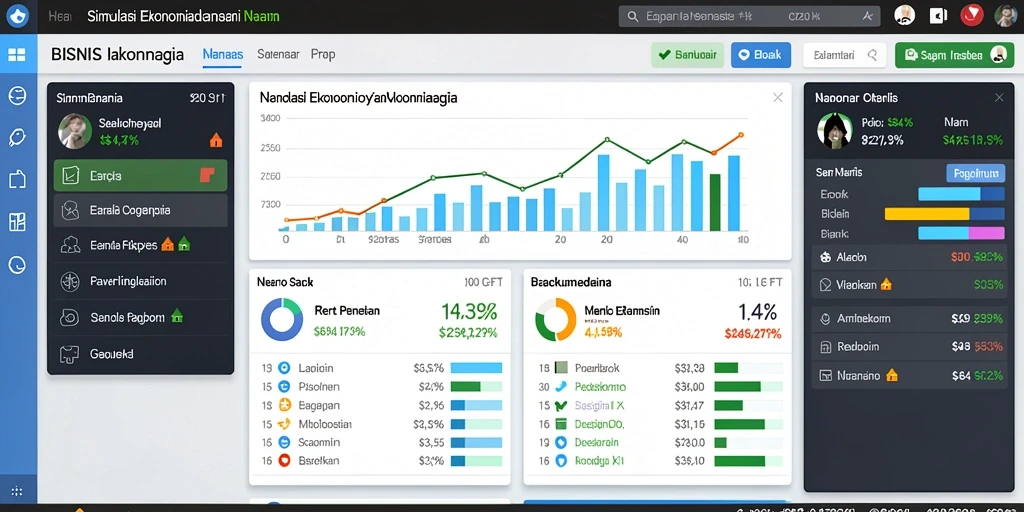Toggle the green checkmark Banuoair button
1024x512 pixels.
coord(688,56)
